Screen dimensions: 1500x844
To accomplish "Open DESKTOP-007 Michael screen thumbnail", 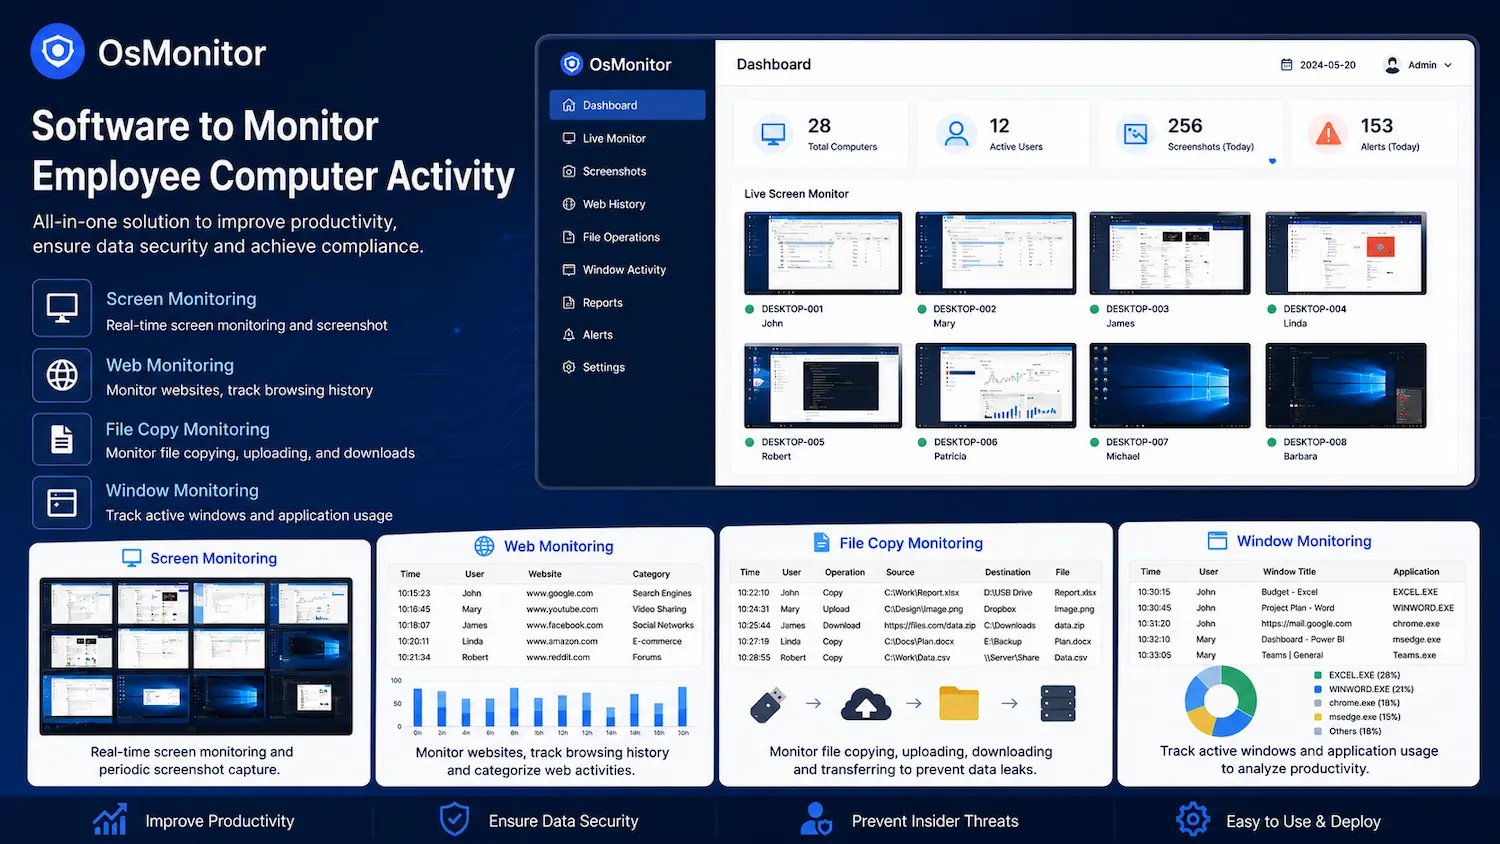I will point(1170,386).
